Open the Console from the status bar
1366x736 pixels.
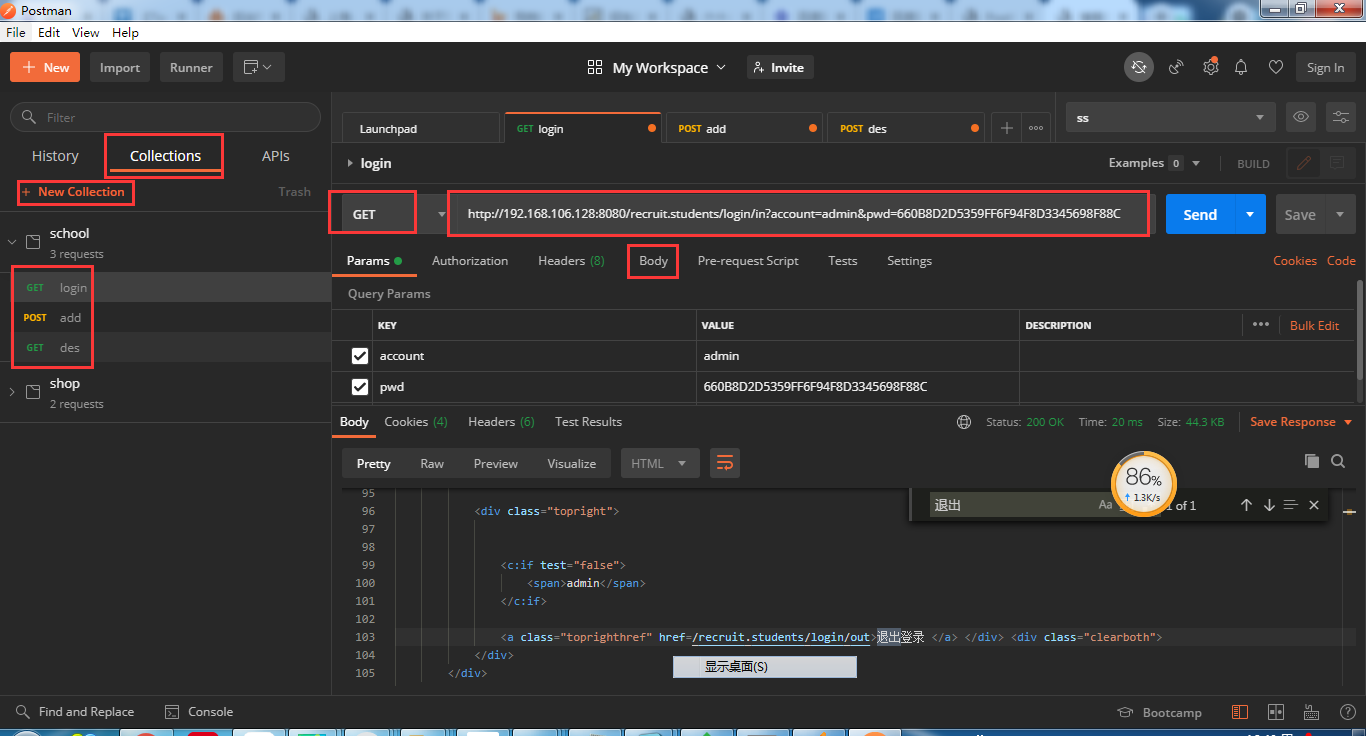click(199, 712)
